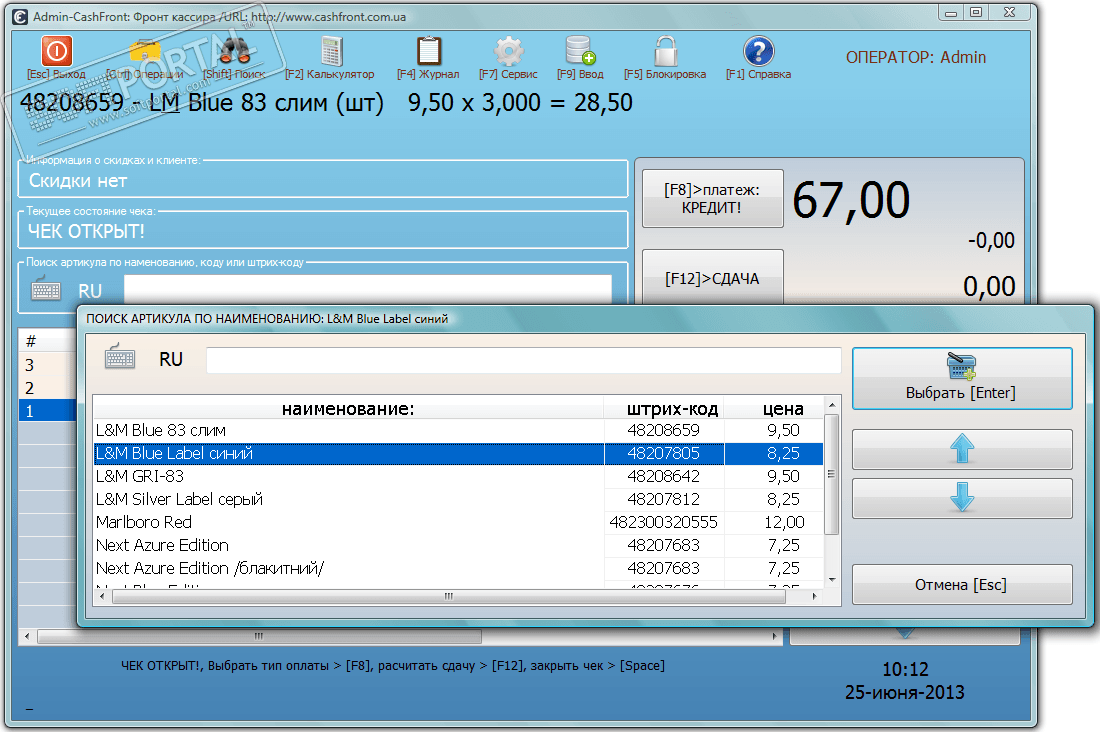
Task: Click receipt table horizontal scrollbar thumb
Action: 260,637
